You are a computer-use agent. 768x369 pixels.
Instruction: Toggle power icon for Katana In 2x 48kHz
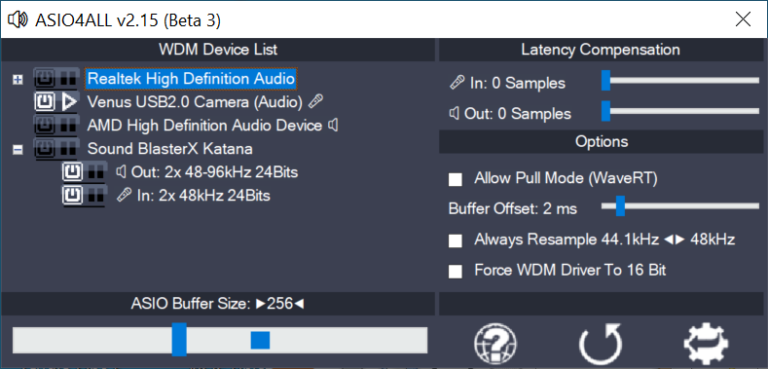point(73,196)
